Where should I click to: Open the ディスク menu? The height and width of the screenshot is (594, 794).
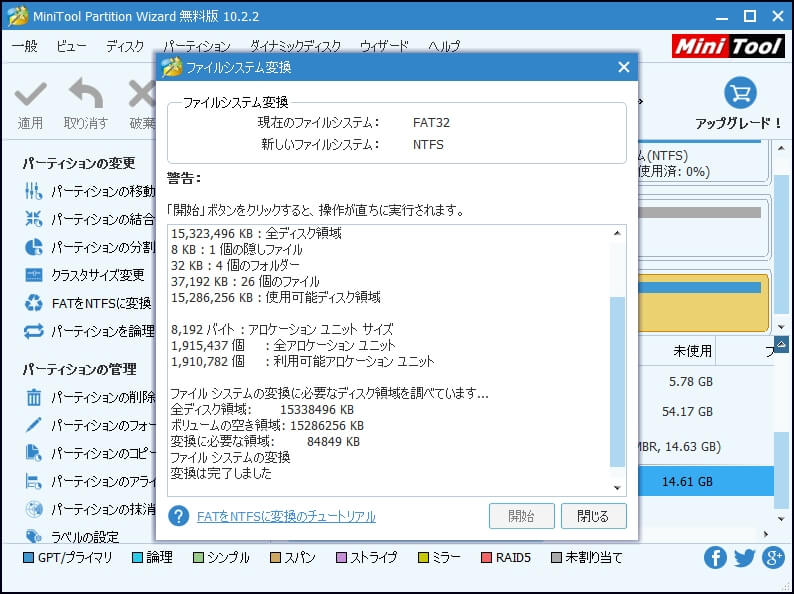coord(125,47)
